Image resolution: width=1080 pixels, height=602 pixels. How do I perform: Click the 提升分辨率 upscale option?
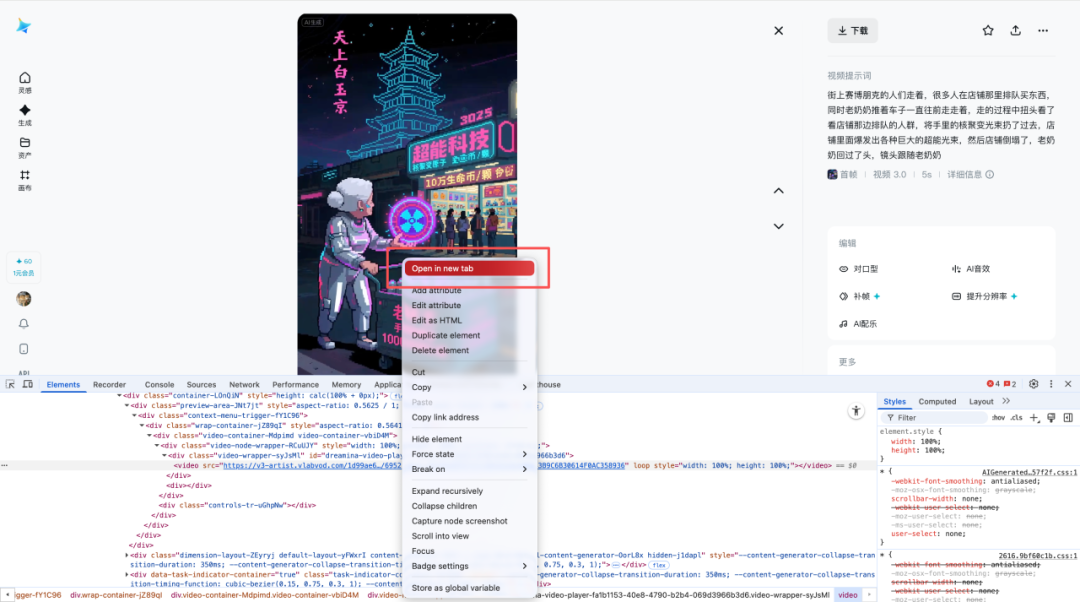(985, 296)
